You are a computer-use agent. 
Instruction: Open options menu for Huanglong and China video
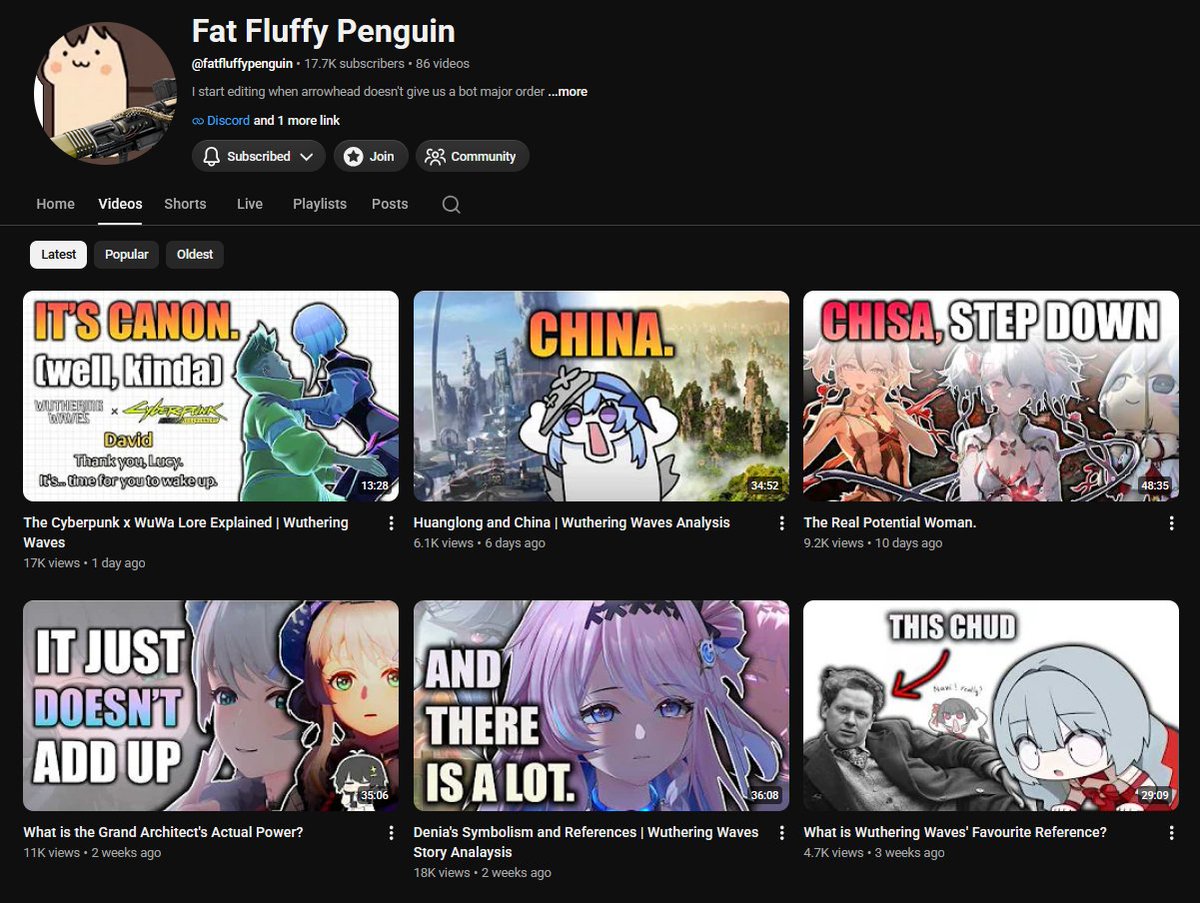point(782,523)
